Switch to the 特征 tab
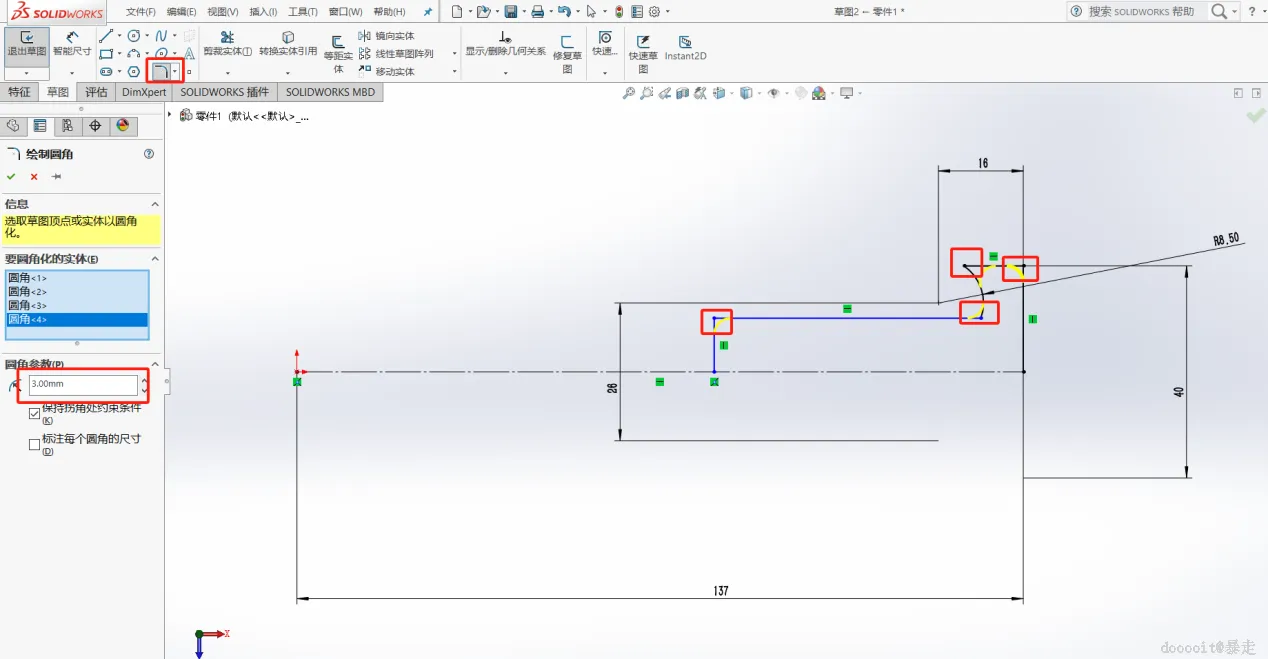The width and height of the screenshot is (1268, 659). (x=19, y=92)
